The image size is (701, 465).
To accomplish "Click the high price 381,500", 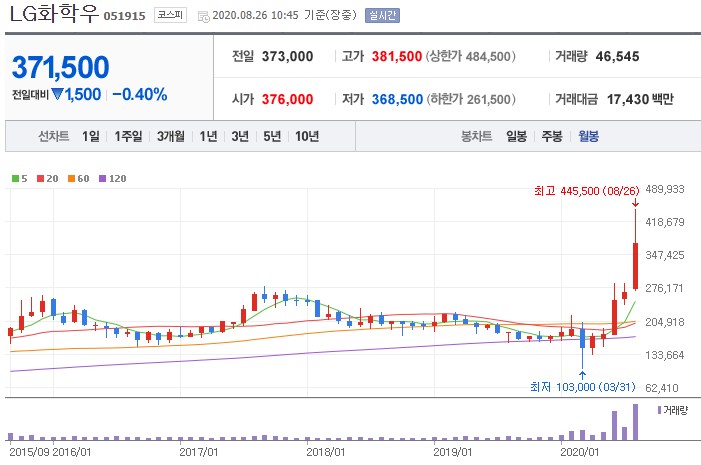I will point(397,56).
